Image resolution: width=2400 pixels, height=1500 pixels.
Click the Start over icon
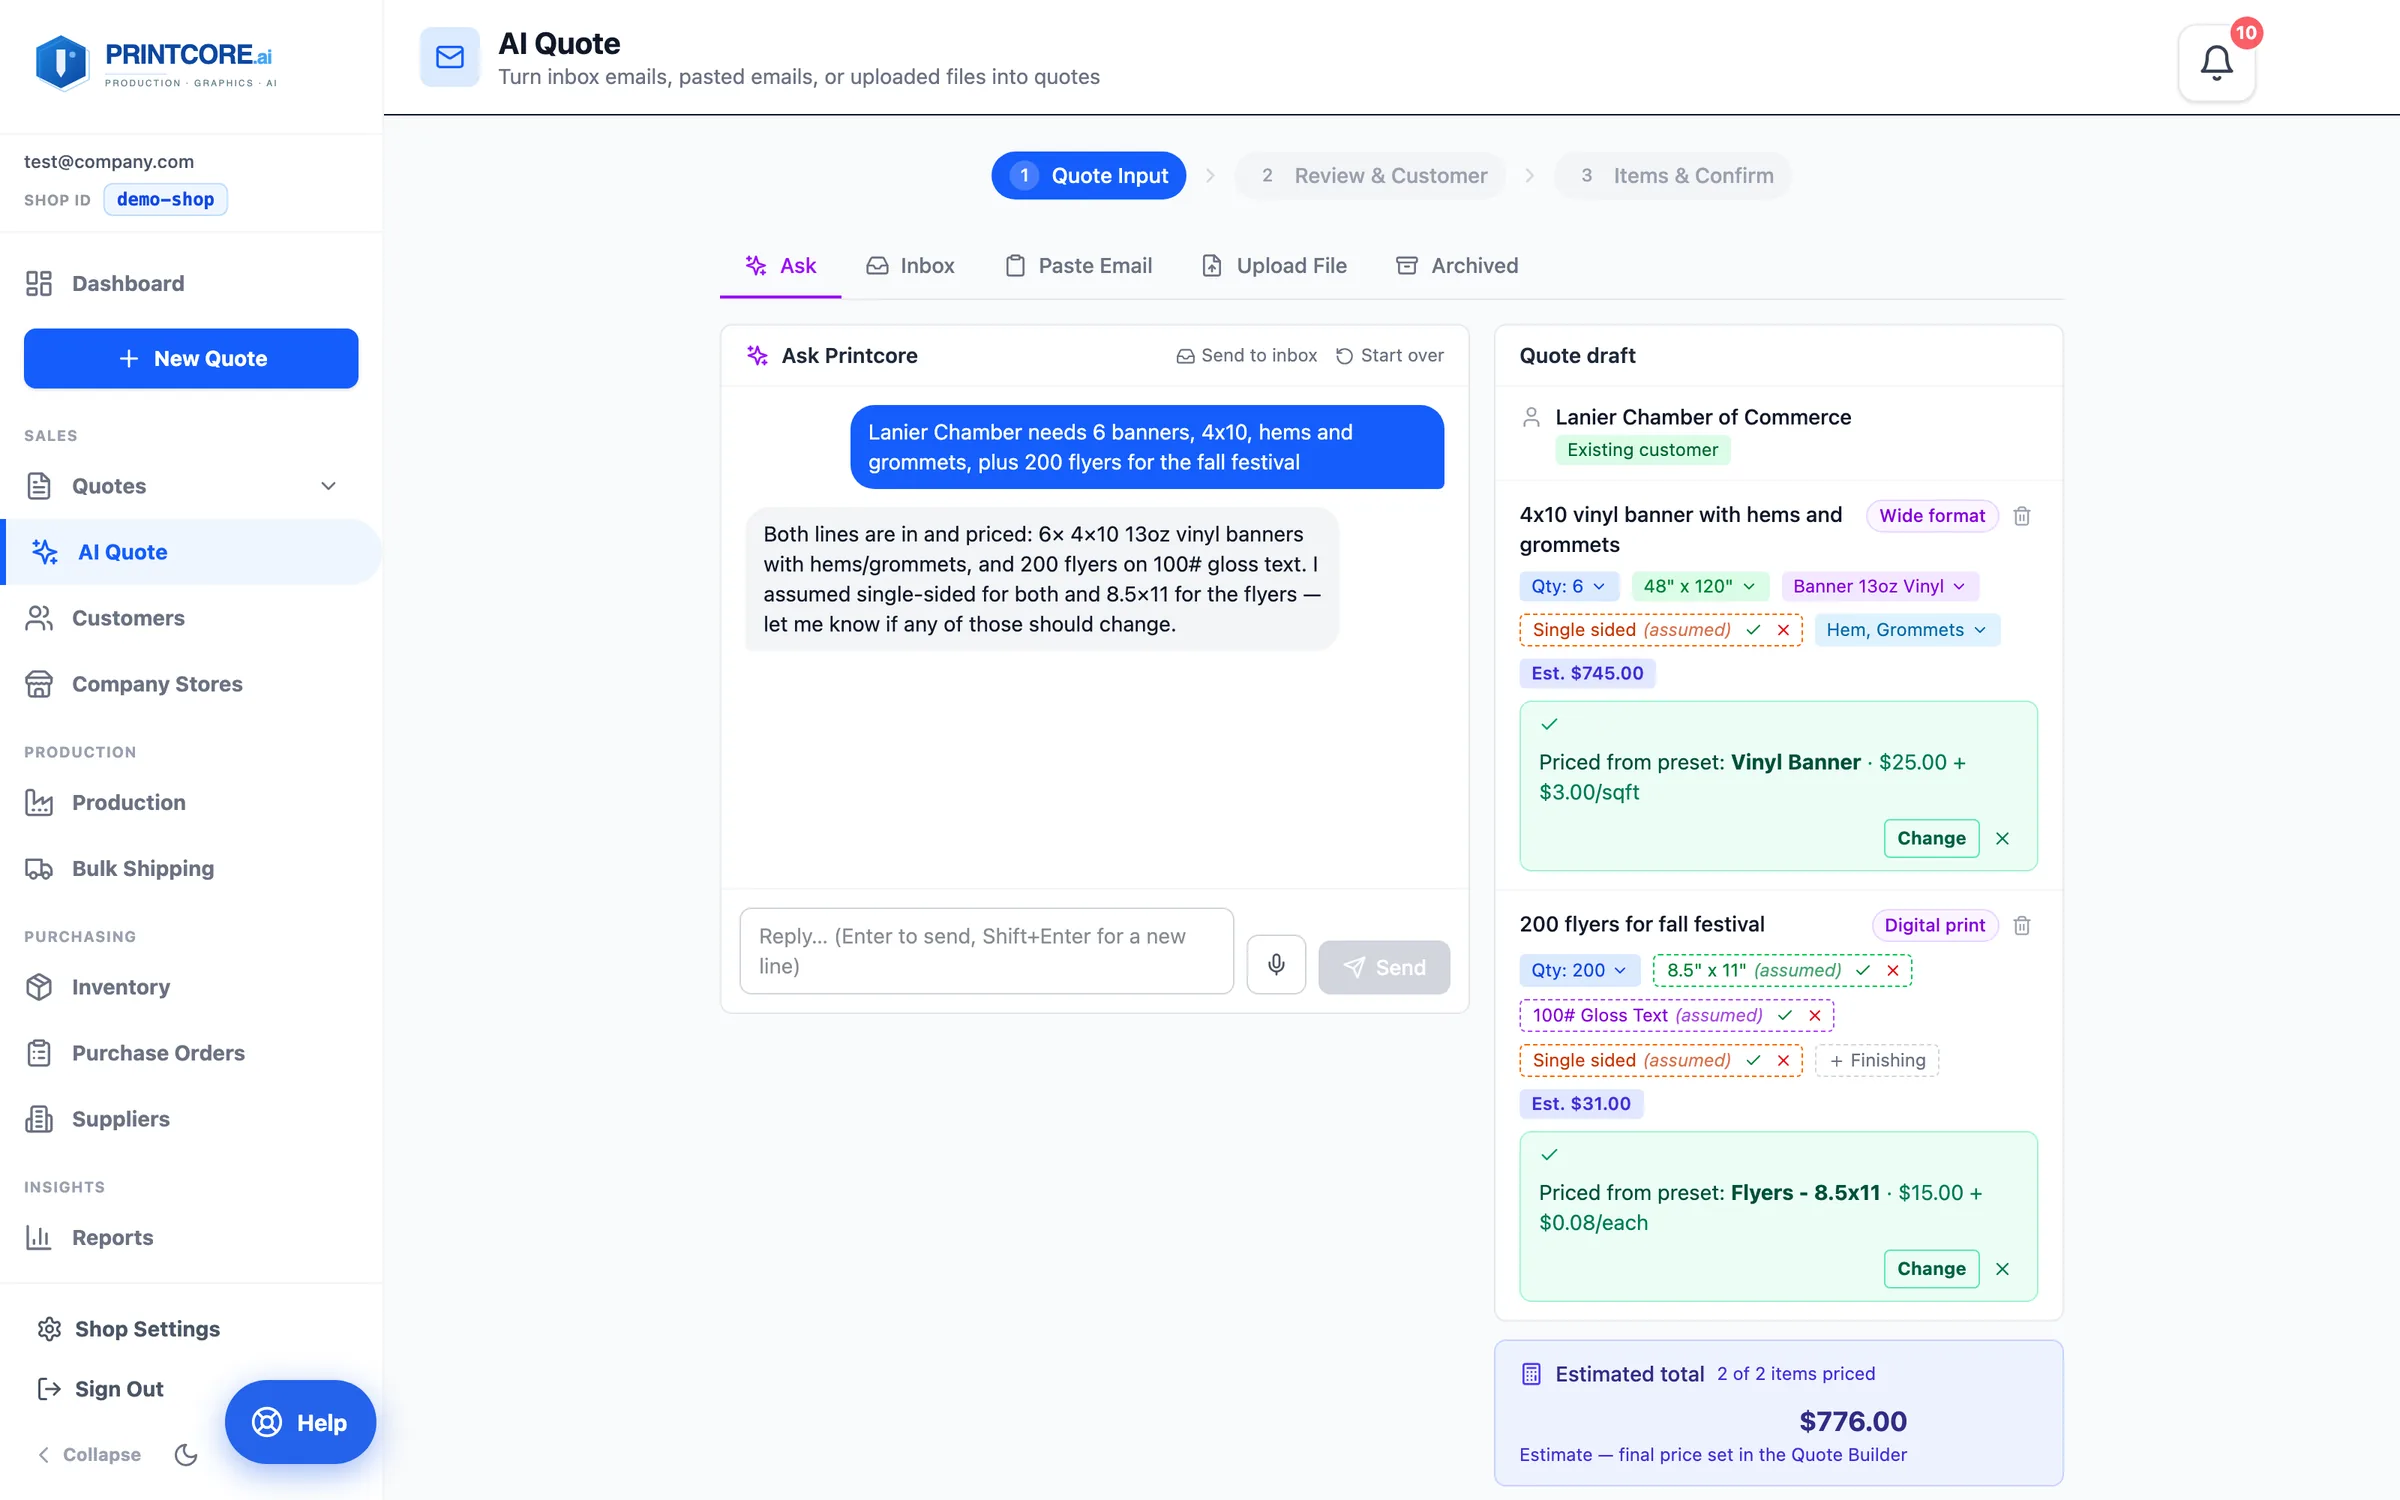(1345, 356)
